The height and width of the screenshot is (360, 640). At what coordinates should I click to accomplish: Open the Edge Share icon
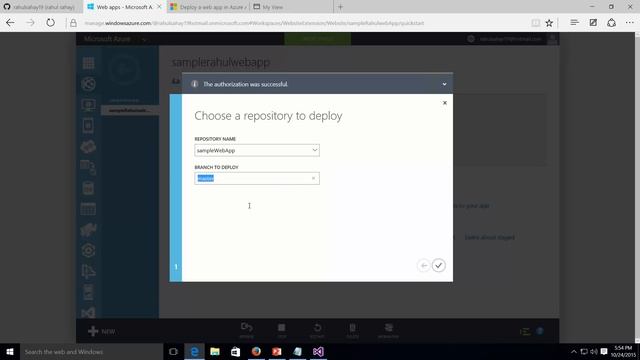(x=611, y=23)
